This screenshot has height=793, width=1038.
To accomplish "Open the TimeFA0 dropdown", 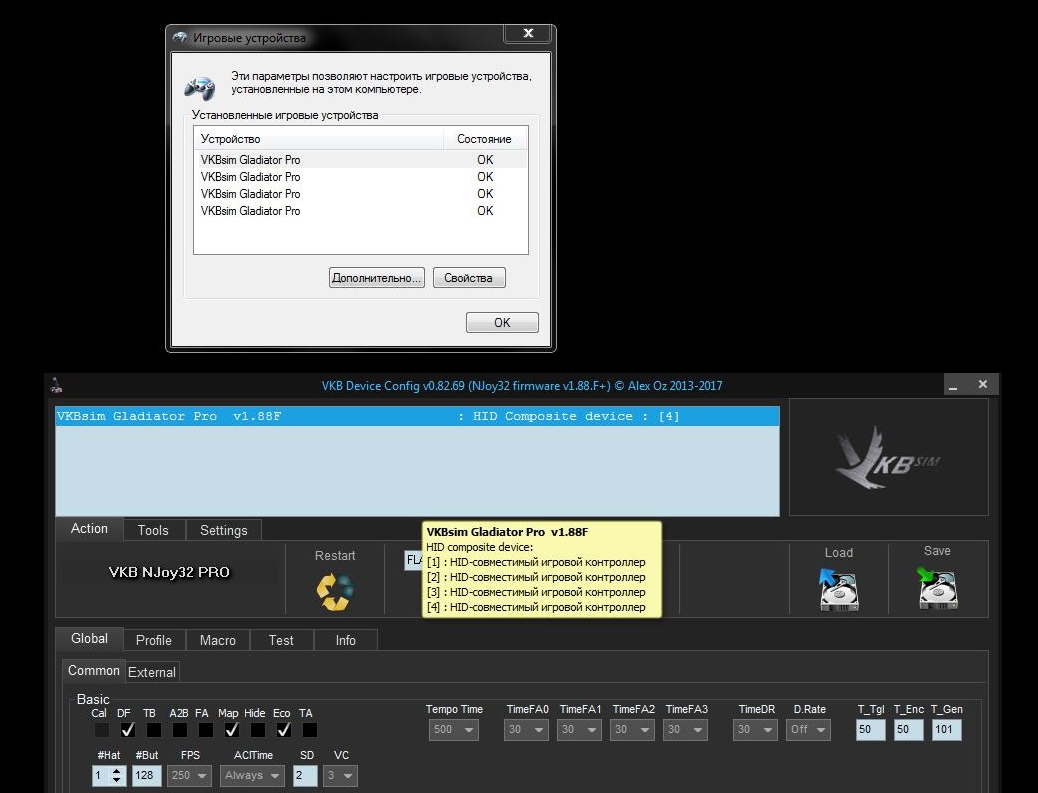I will click(526, 729).
